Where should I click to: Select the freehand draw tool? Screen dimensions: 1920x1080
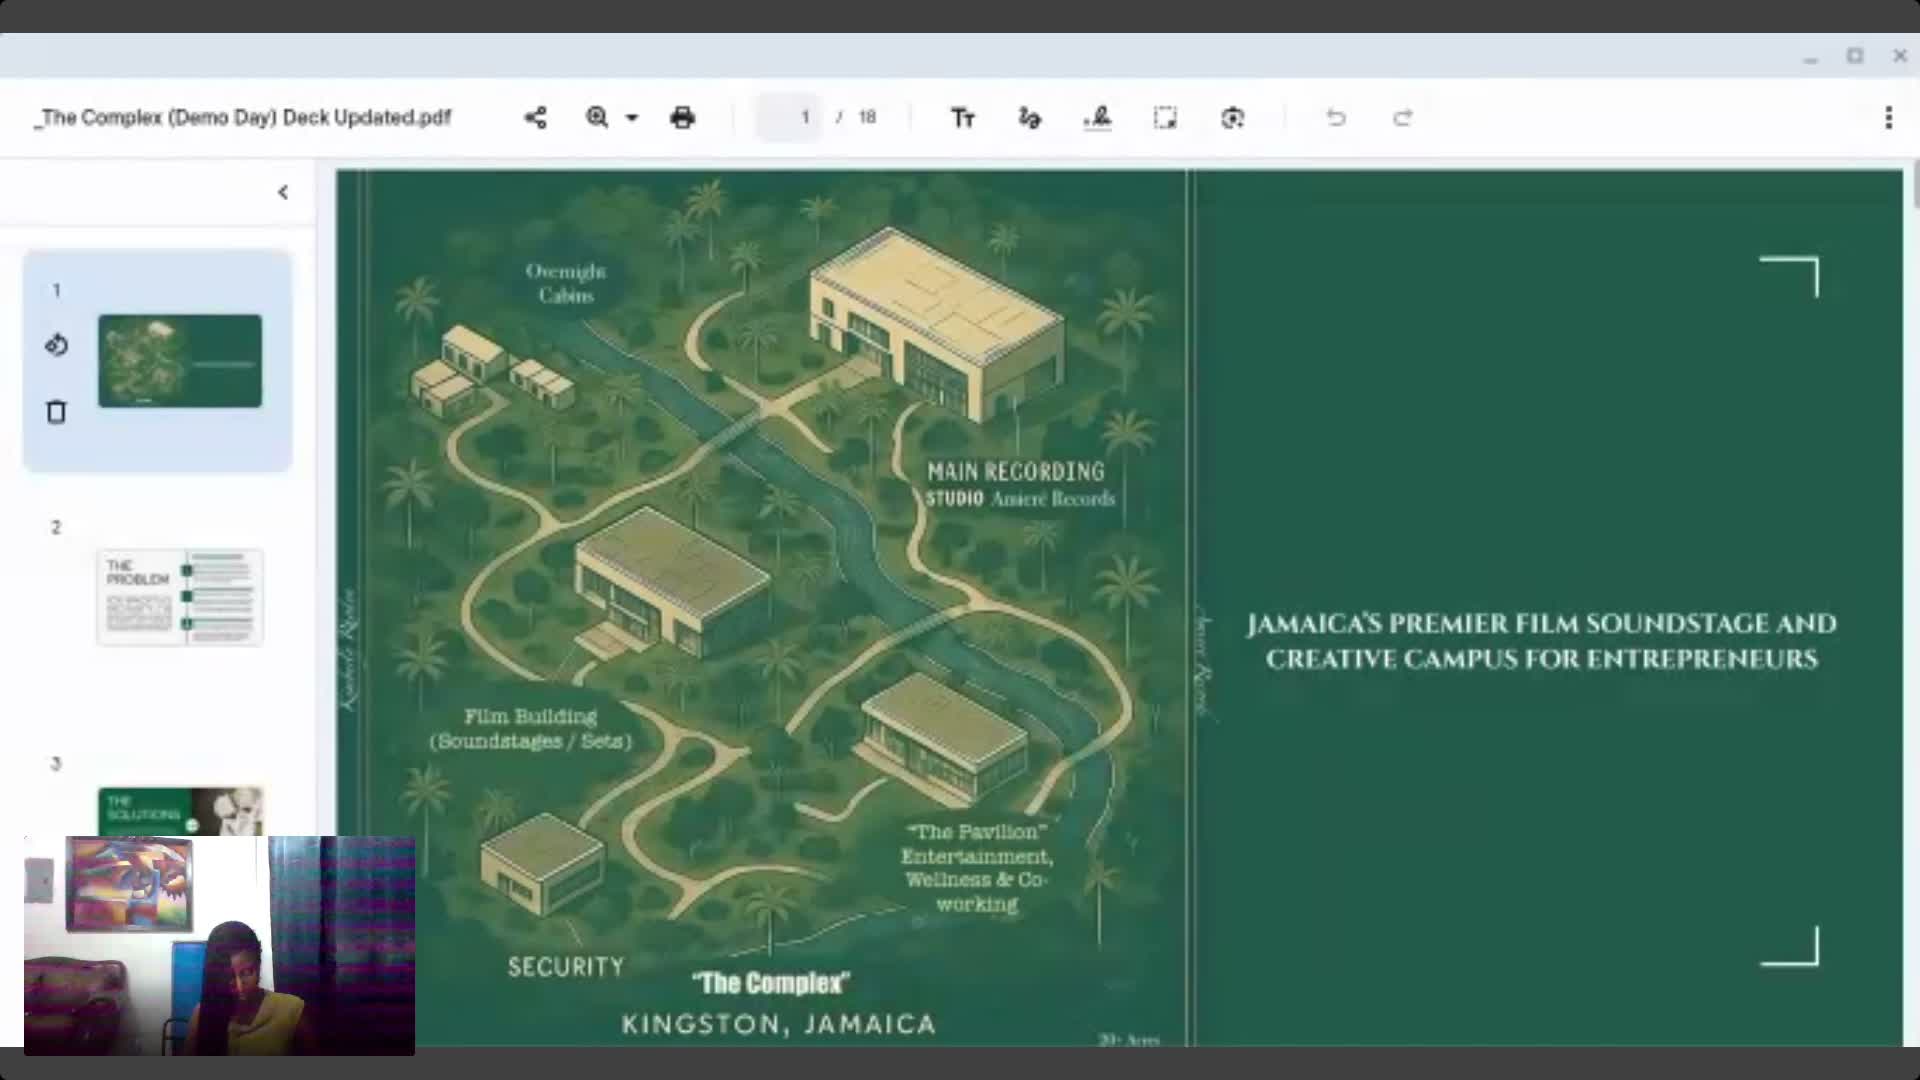(1029, 118)
